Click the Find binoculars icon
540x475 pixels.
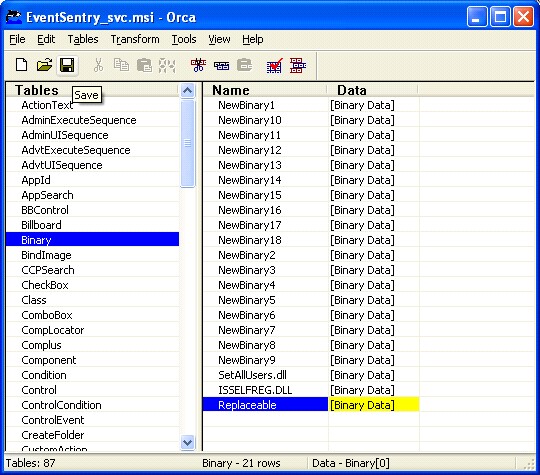(x=167, y=65)
